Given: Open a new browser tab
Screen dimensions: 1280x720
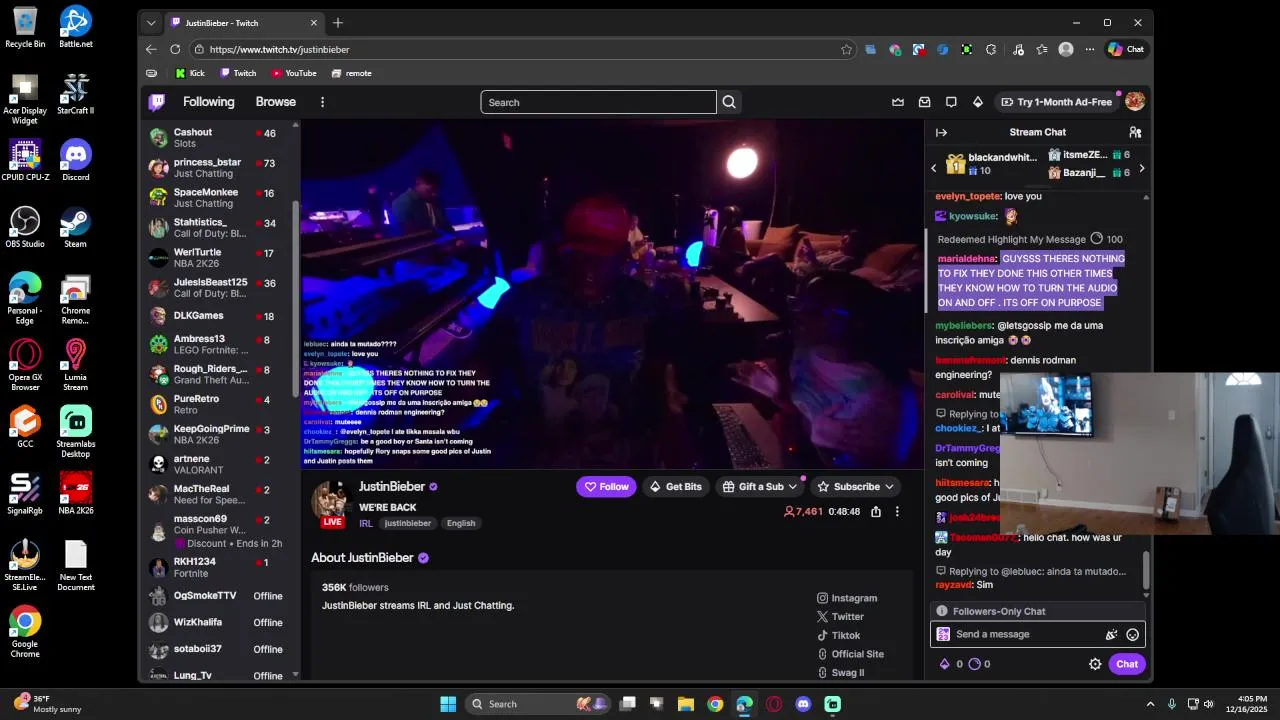Looking at the screenshot, I should point(338,22).
